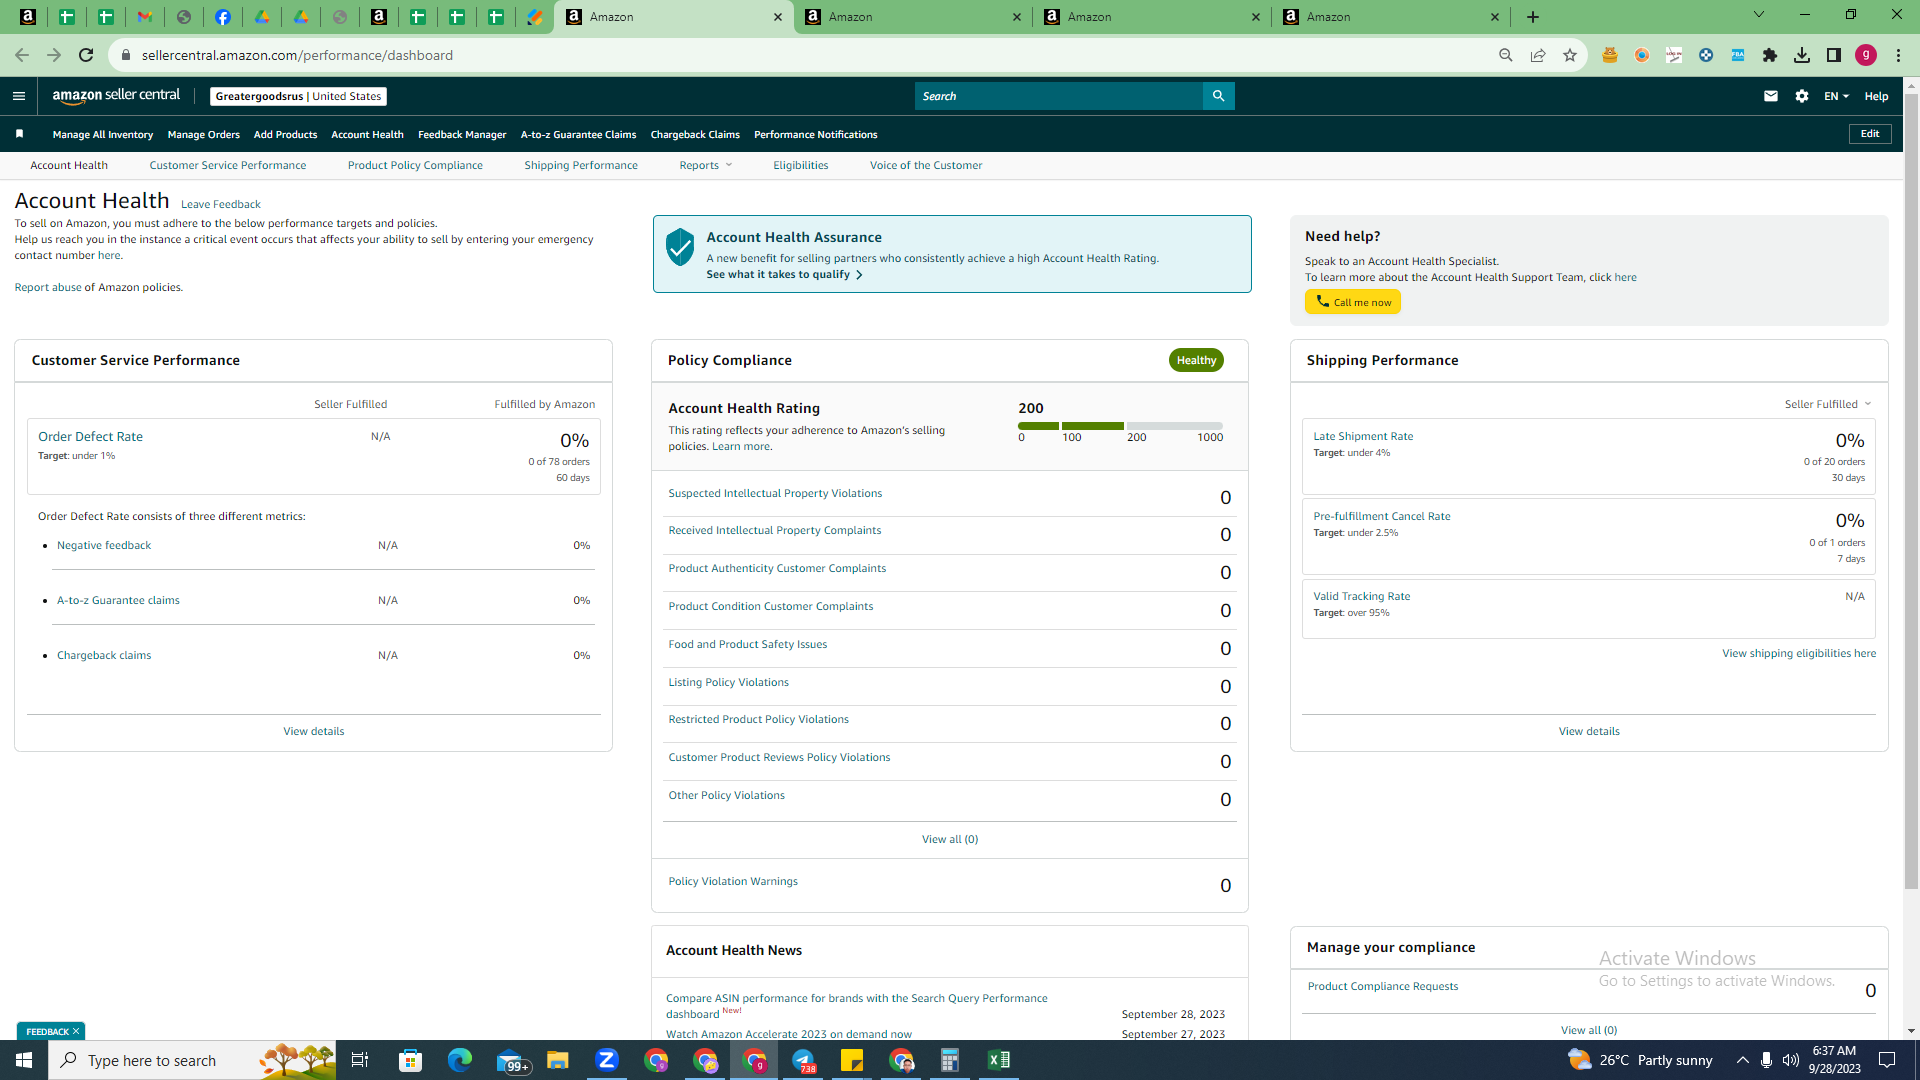Open Calculator from the taskbar
Viewport: 1920px width, 1080px height.
(x=950, y=1060)
